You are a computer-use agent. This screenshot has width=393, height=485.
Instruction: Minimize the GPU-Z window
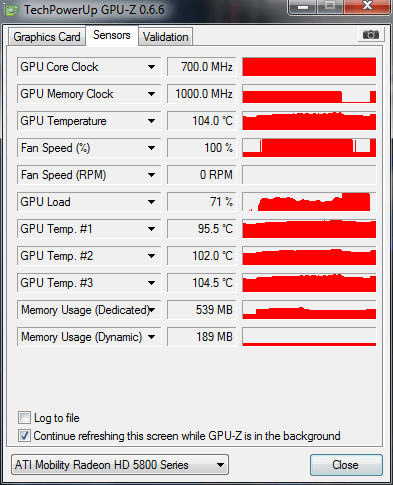(x=303, y=7)
